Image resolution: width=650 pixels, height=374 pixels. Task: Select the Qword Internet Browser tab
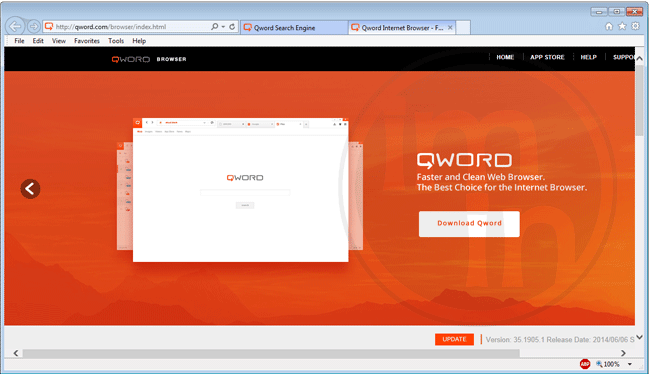pyautogui.click(x=397, y=28)
